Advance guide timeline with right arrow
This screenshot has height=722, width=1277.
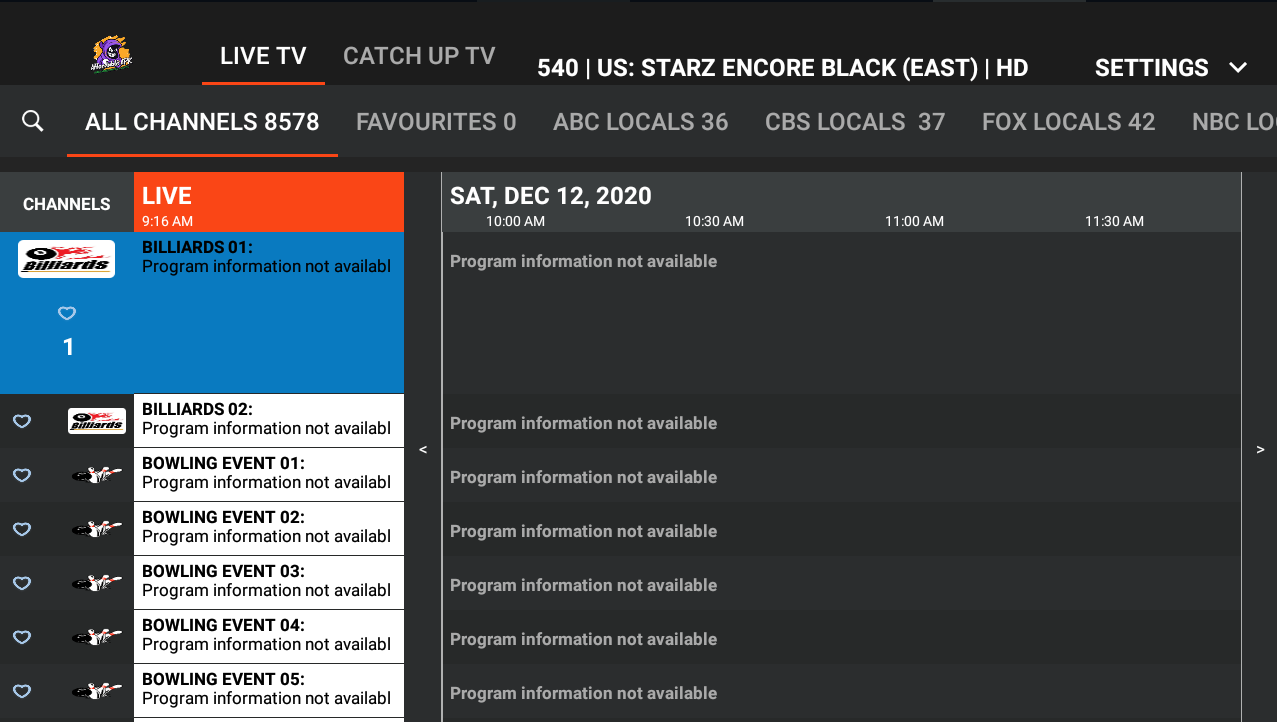click(1259, 450)
